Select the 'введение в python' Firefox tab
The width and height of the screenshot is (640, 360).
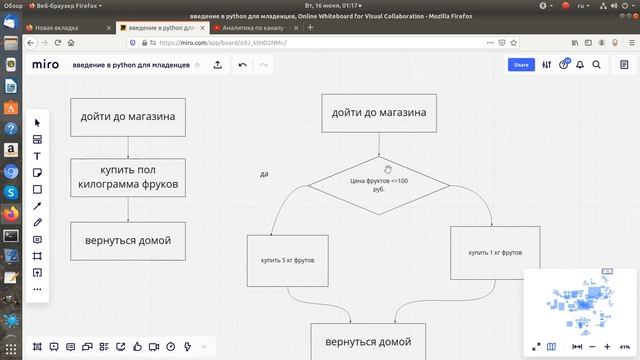click(161, 28)
